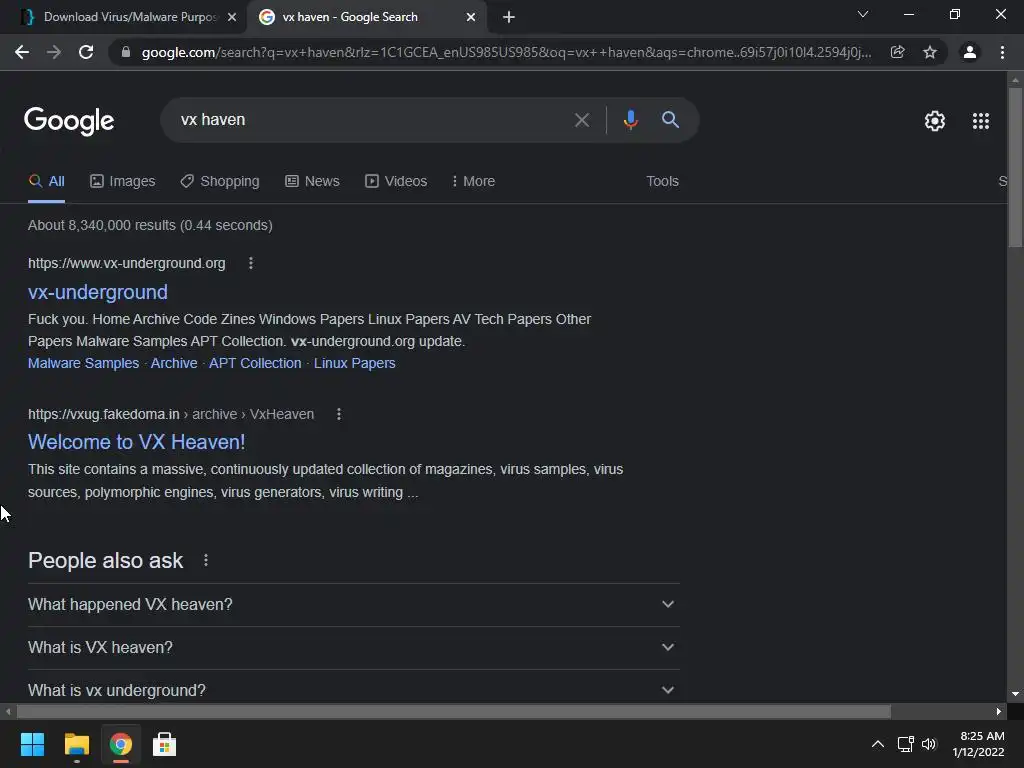
Task: Close the 'Download Virus/Malware' tab
Action: pos(232,18)
